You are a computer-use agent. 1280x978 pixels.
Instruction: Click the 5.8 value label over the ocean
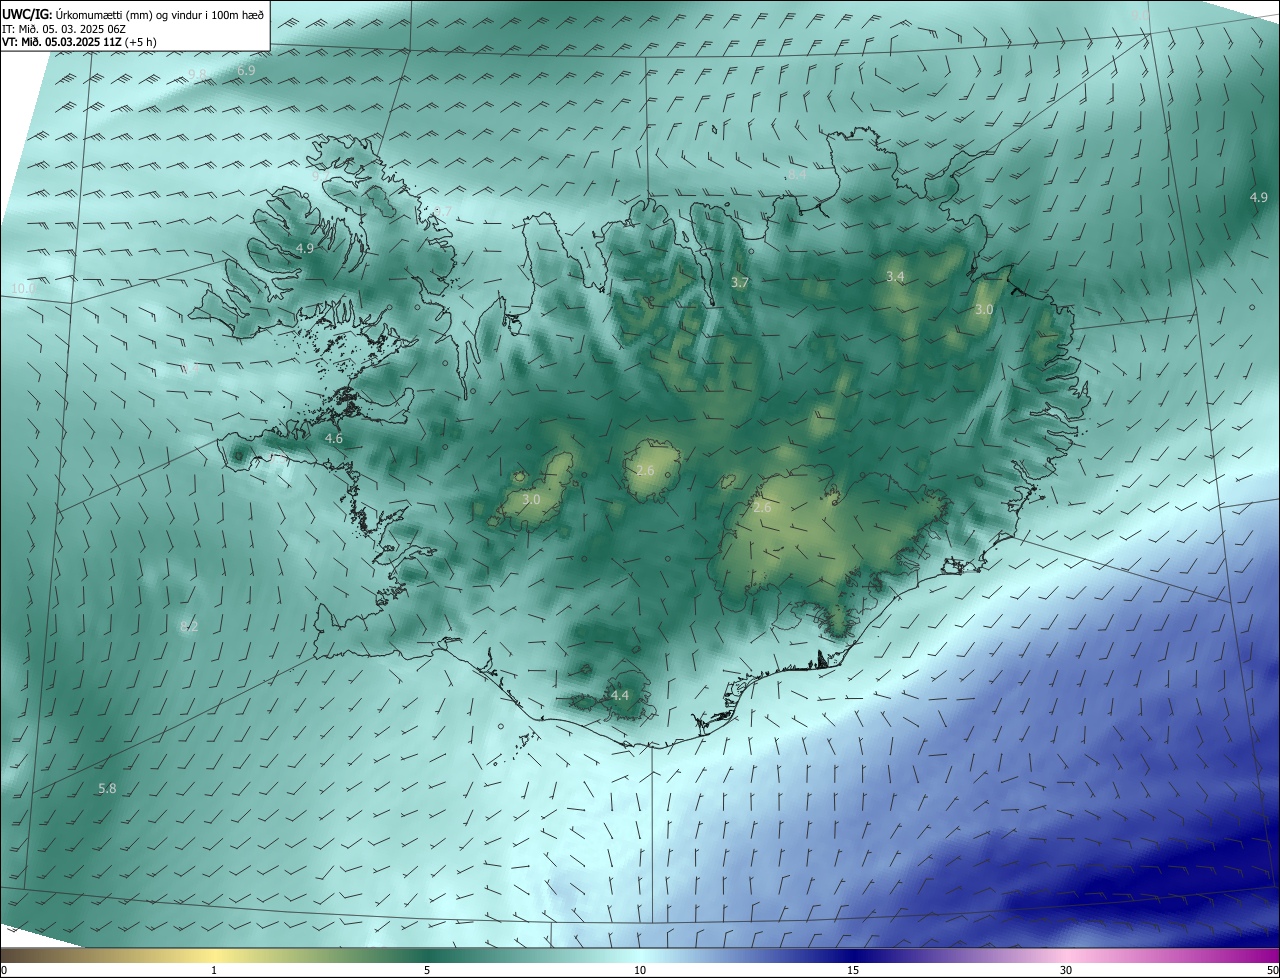point(107,789)
